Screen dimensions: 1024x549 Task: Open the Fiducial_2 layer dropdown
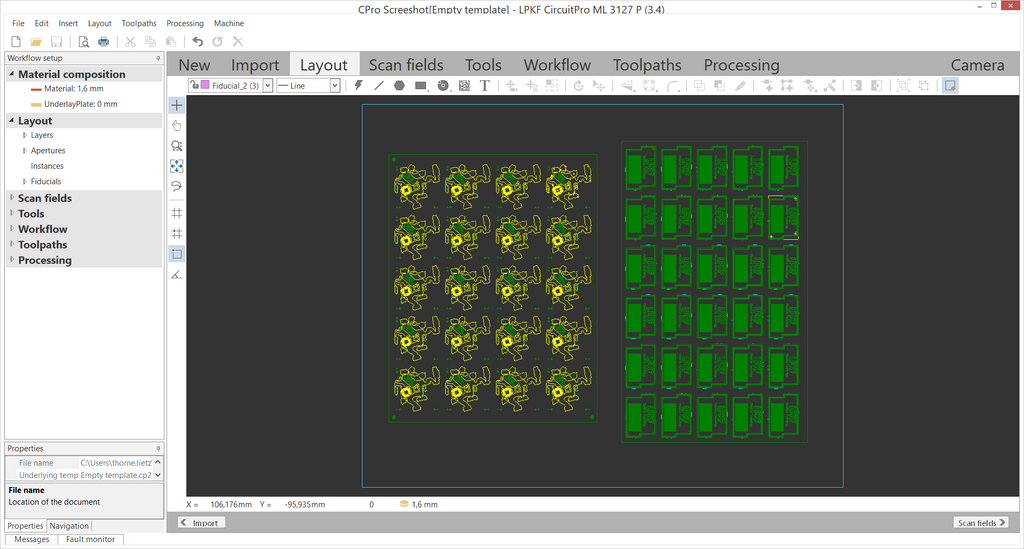(267, 86)
